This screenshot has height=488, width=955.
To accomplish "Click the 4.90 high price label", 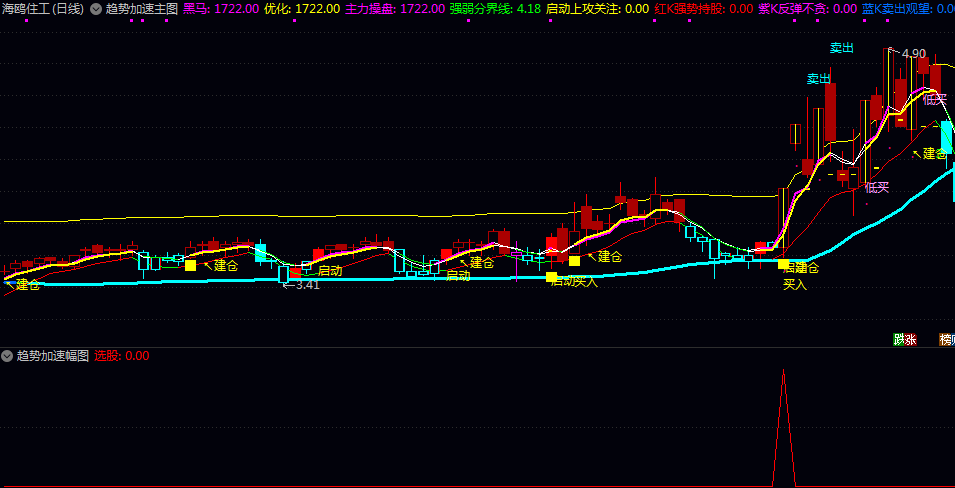I will pos(914,54).
